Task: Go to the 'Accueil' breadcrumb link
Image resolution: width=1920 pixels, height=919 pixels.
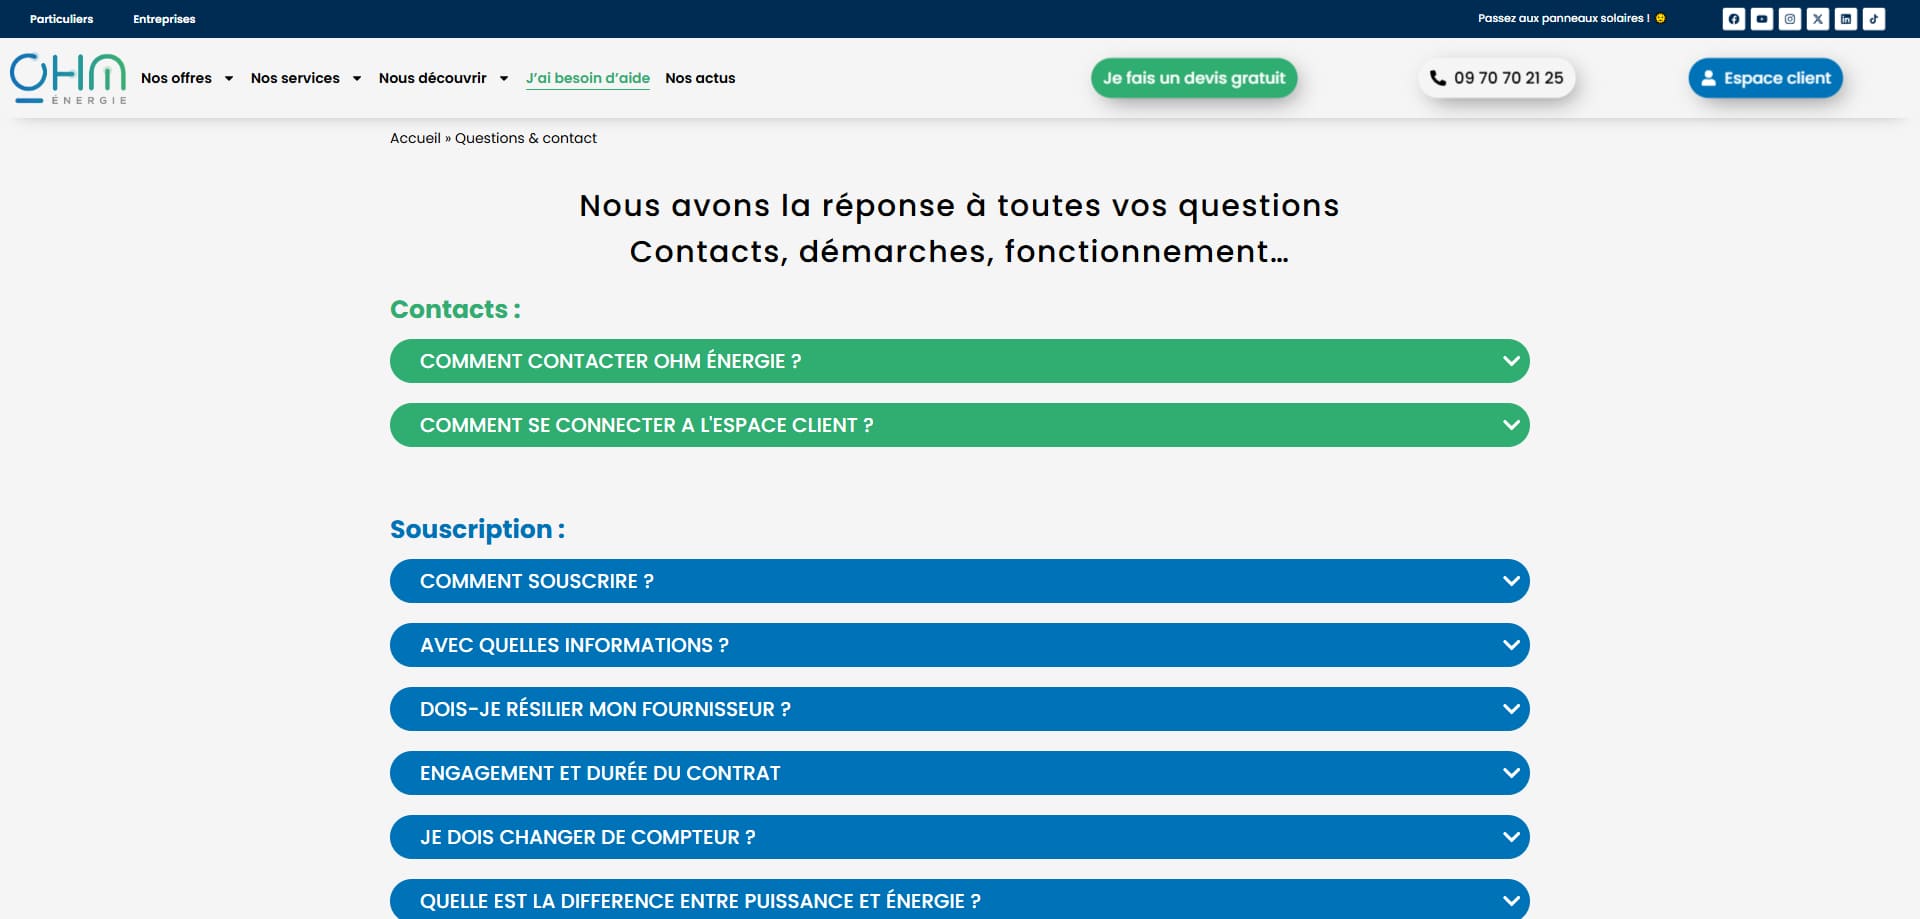Action: 415,138
